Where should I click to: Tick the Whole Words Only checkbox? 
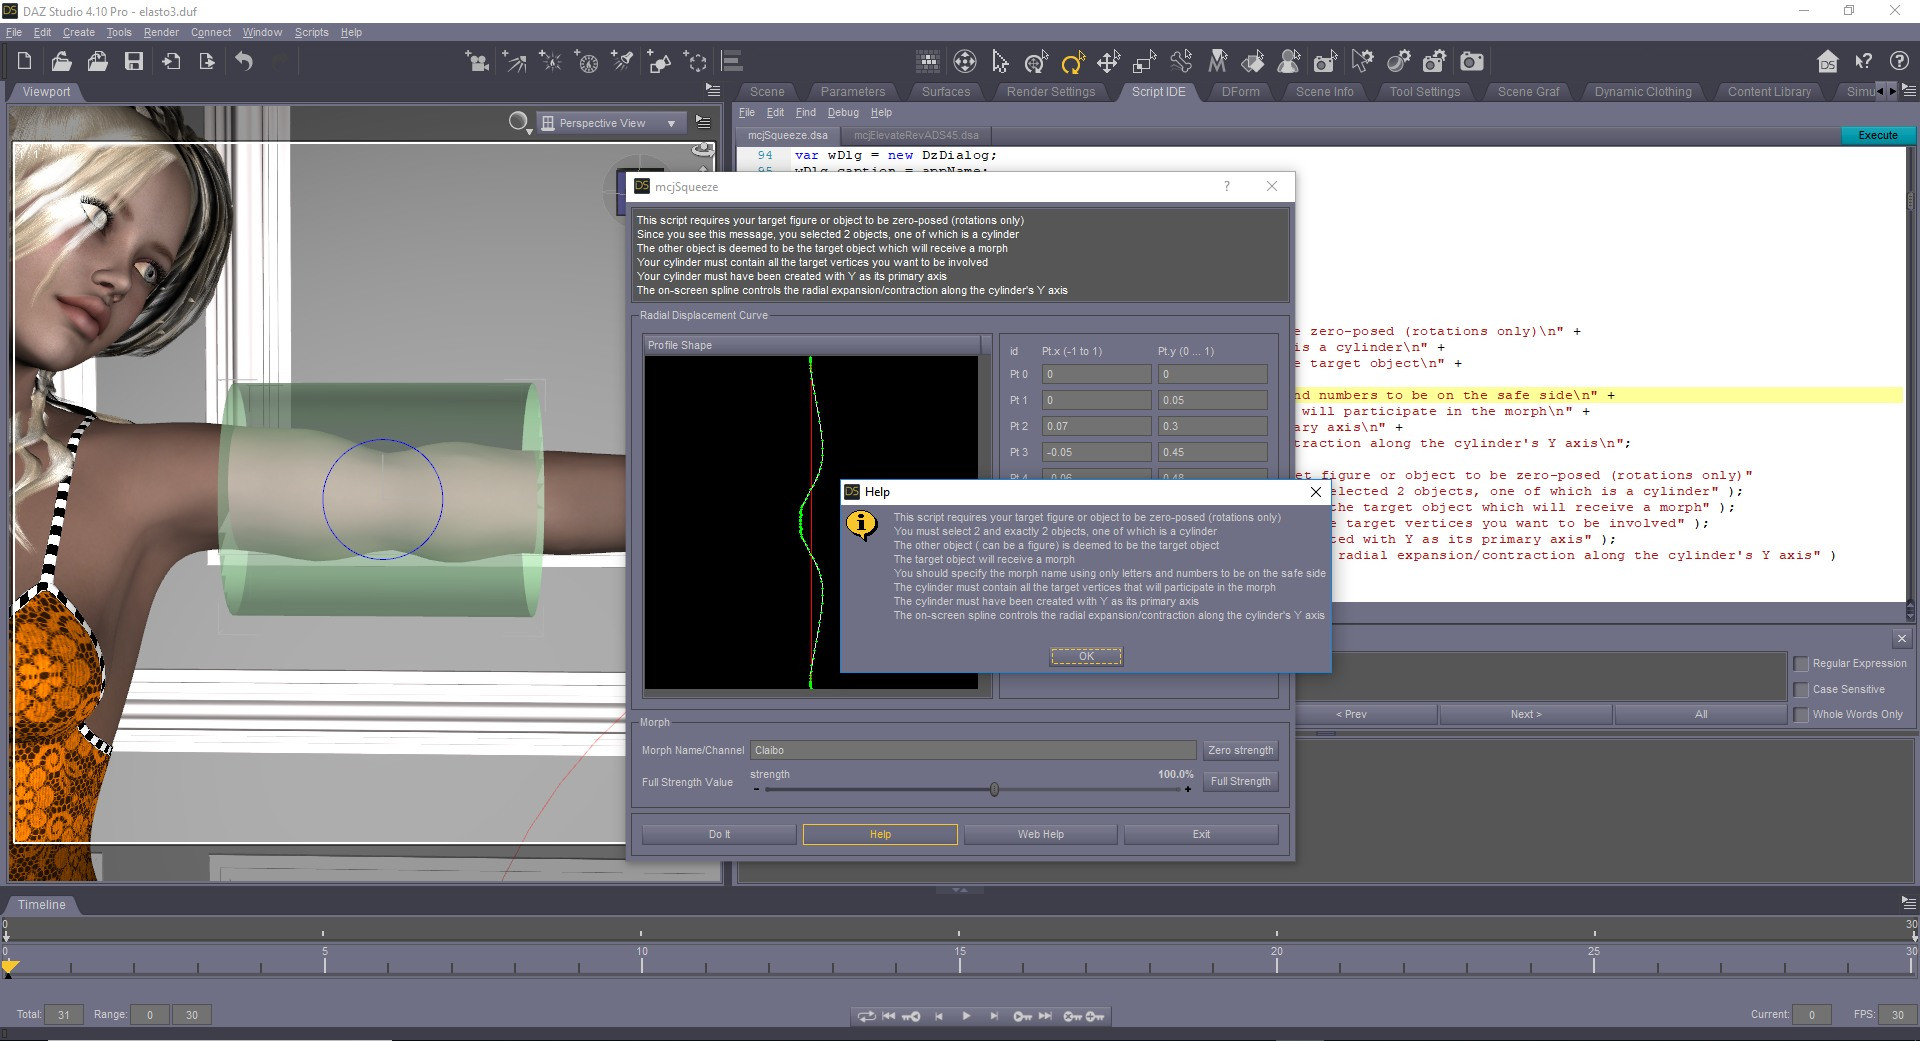coord(1801,715)
